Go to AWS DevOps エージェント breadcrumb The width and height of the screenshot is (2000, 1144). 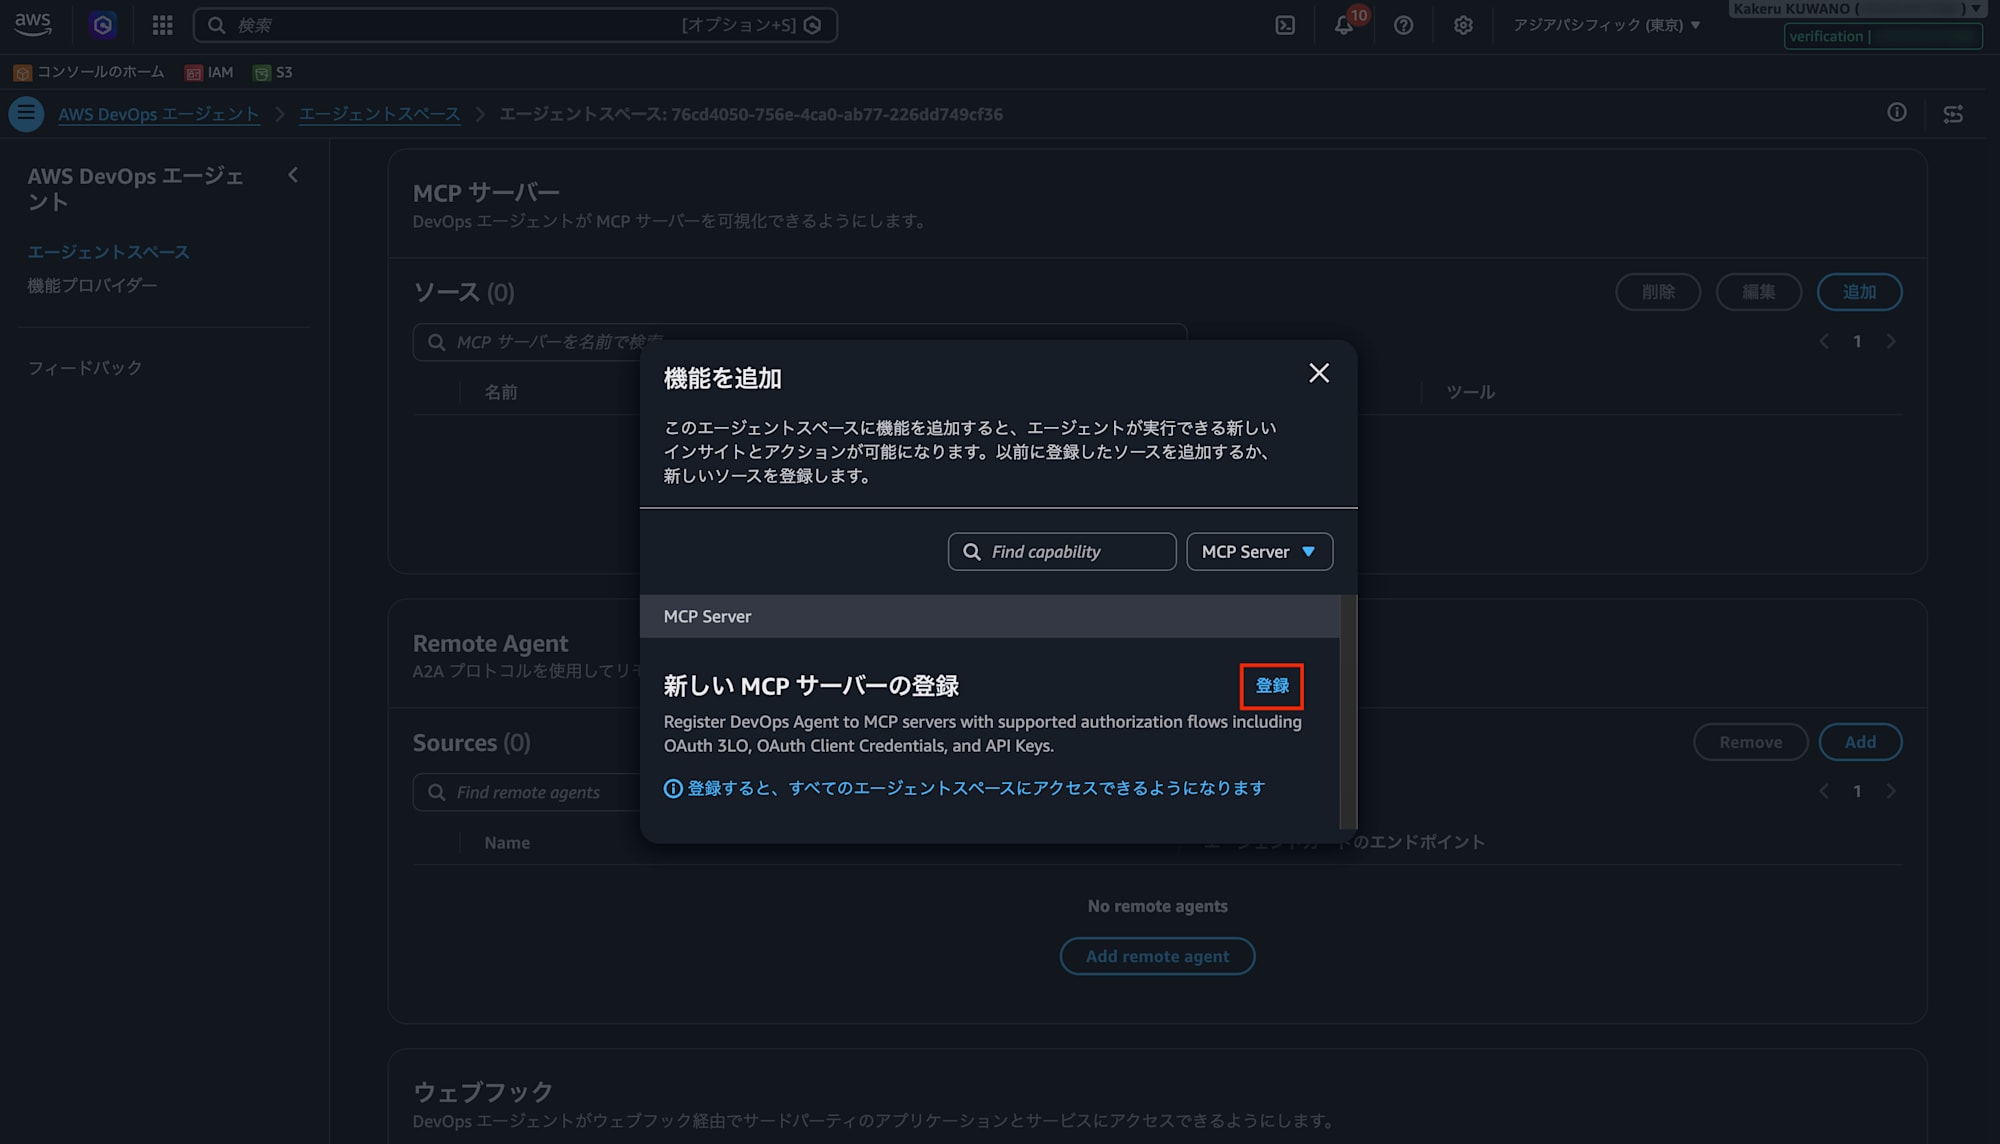(x=159, y=114)
